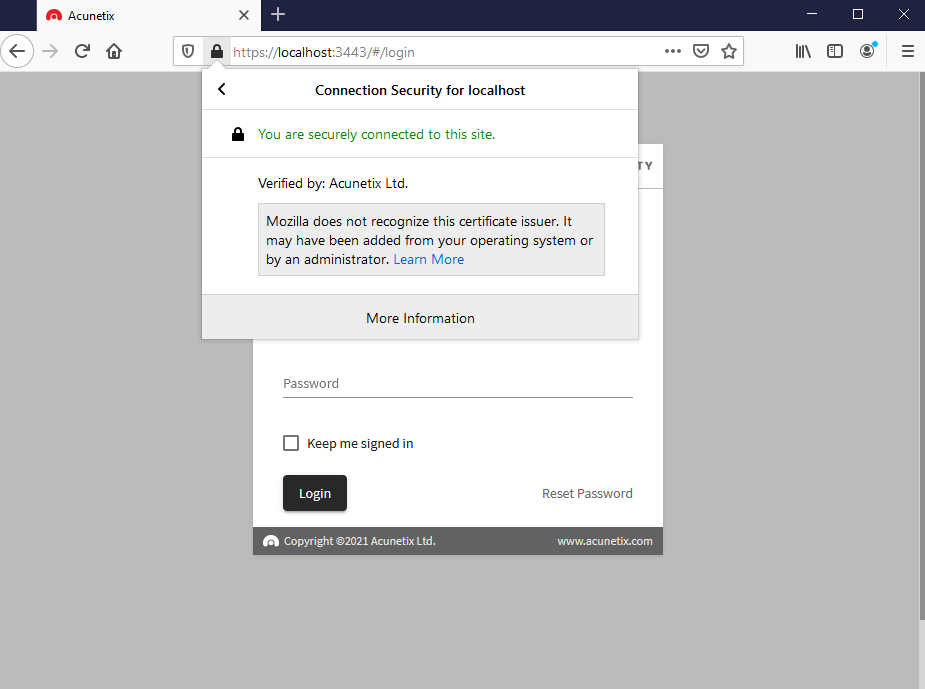Screen dimensions: 925x689
Task: Bookmark this page with the star
Action: click(x=729, y=51)
